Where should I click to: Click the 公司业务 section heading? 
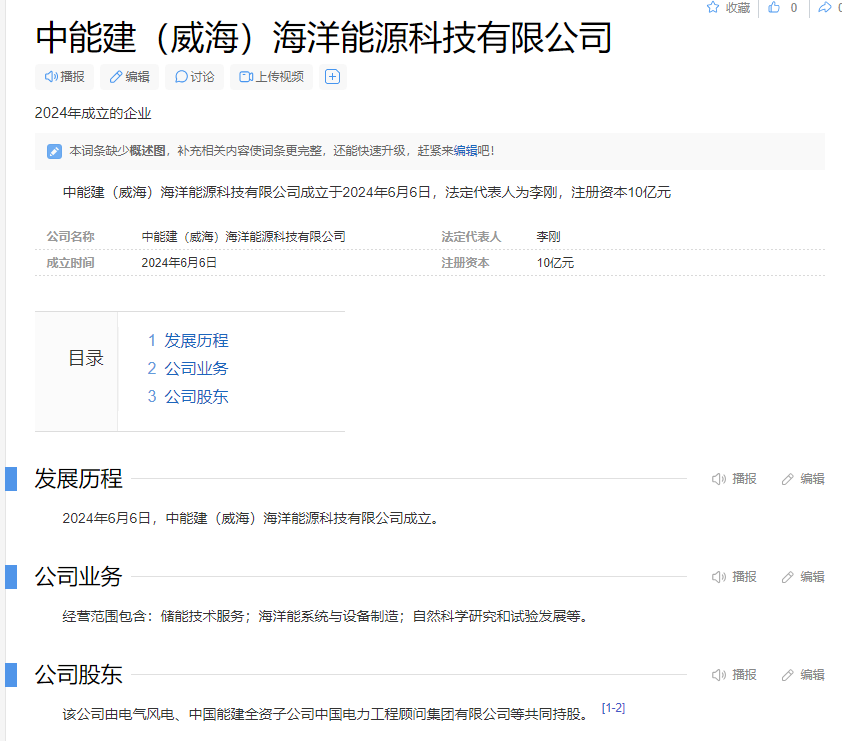point(79,577)
